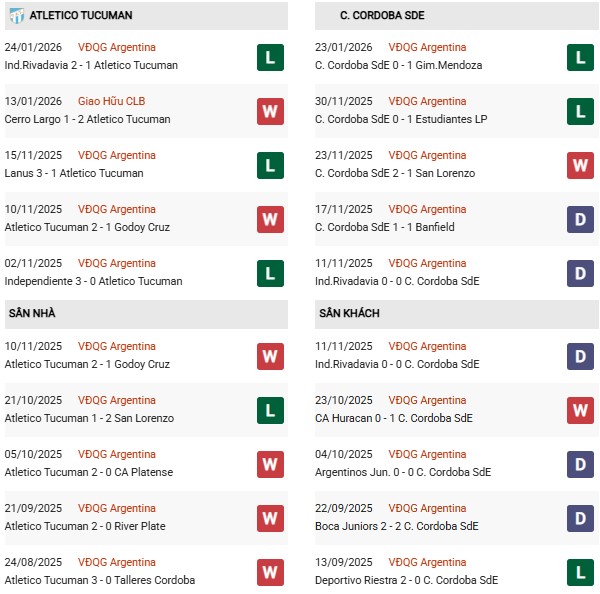
Task: Click the Atletico Tucuman team crest icon
Action: coord(17,15)
